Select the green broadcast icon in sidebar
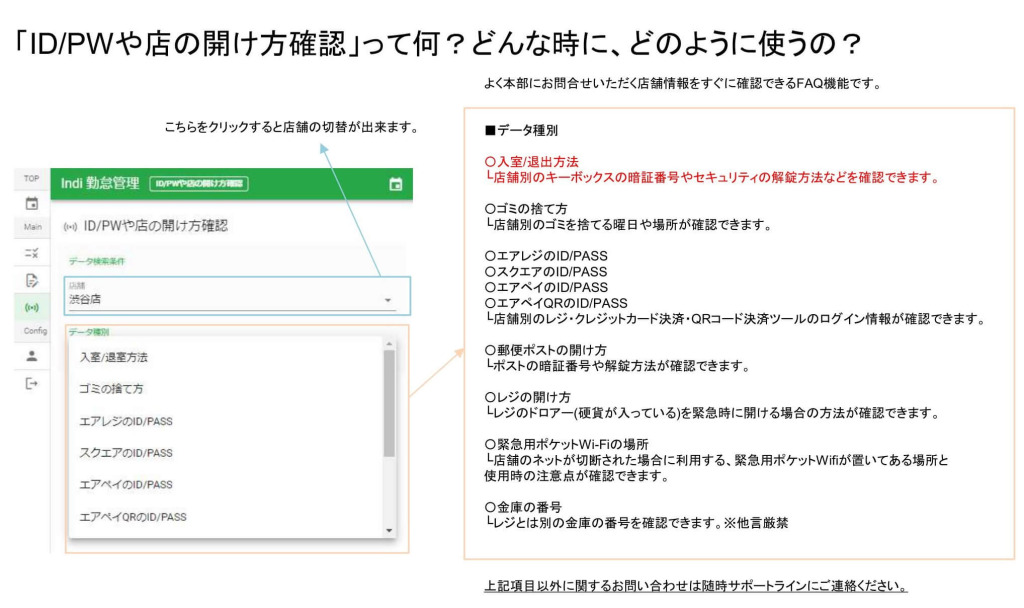This screenshot has width=1024, height=608. (x=31, y=306)
